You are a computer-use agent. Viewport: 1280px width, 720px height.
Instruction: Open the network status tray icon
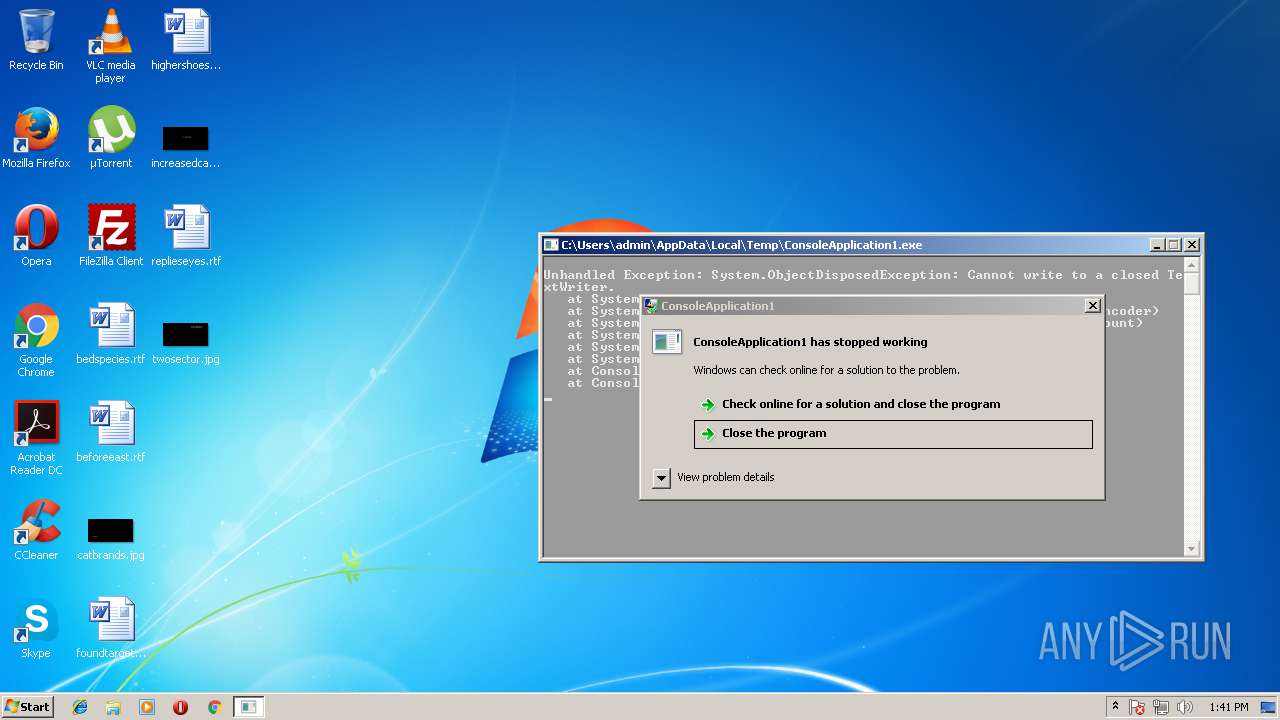1162,707
